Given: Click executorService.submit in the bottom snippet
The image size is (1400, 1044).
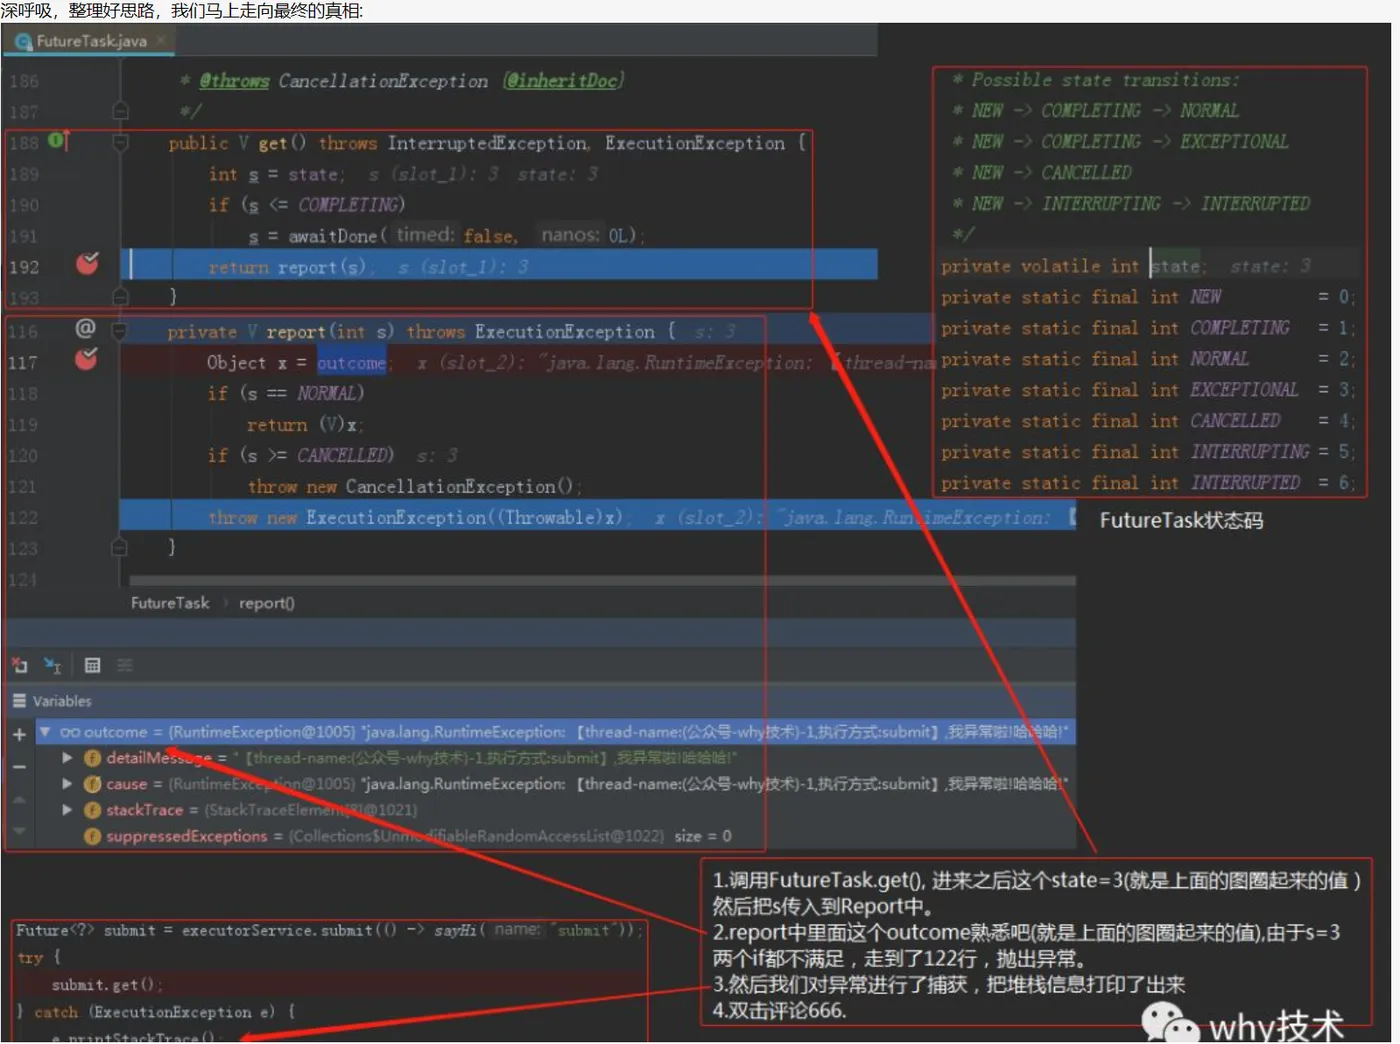Looking at the screenshot, I should [277, 930].
